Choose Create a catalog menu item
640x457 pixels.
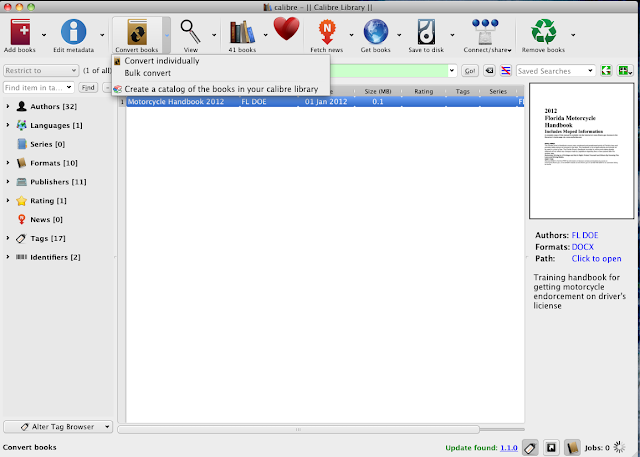click(220, 89)
